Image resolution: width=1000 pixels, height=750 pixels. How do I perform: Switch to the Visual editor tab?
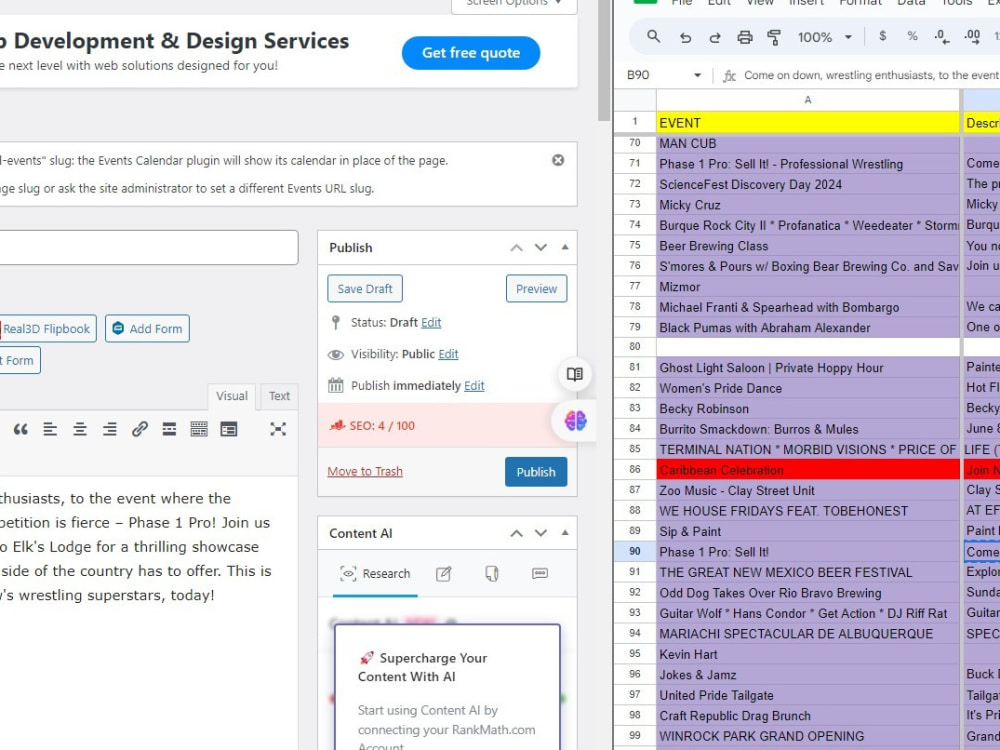232,396
